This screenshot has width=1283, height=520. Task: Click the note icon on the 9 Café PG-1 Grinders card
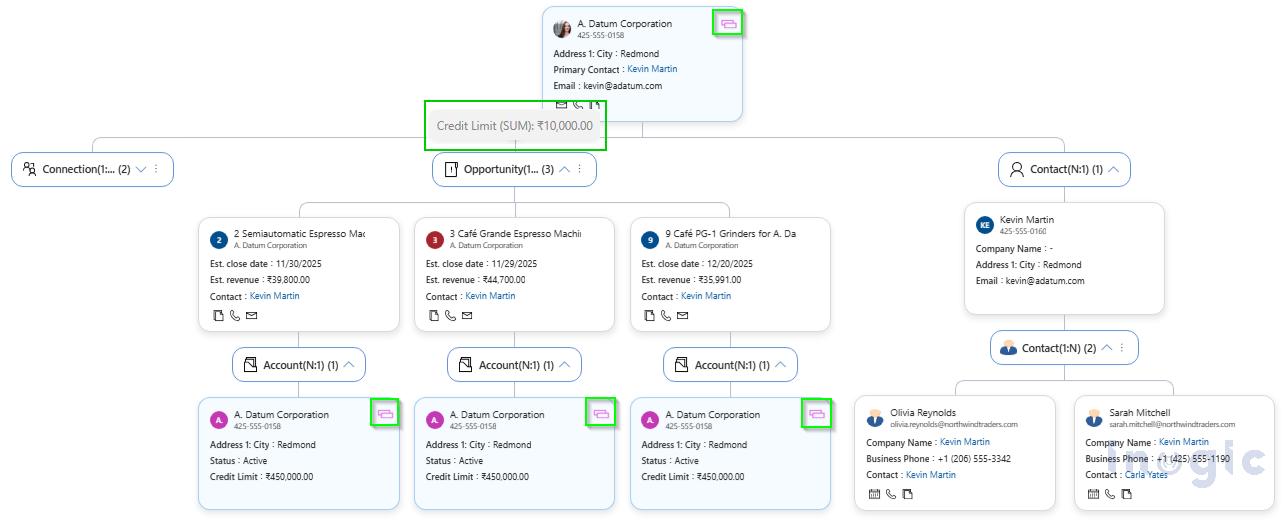[x=651, y=316]
